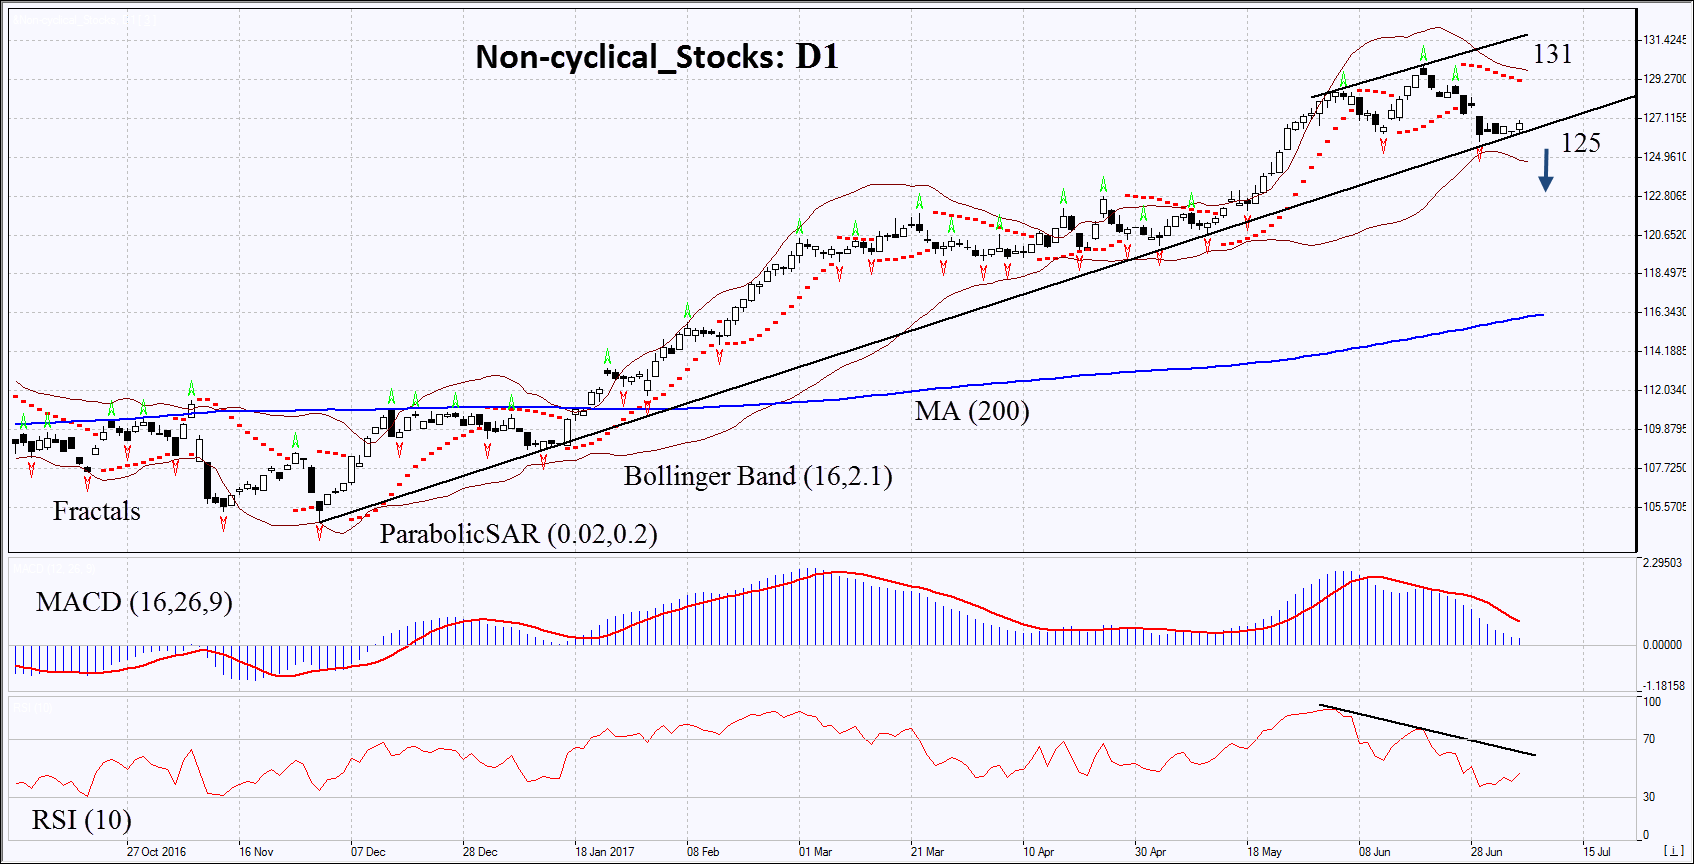The image size is (1694, 864).
Task: Click the 0.00000 value on MACD scale
Action: [1662, 645]
